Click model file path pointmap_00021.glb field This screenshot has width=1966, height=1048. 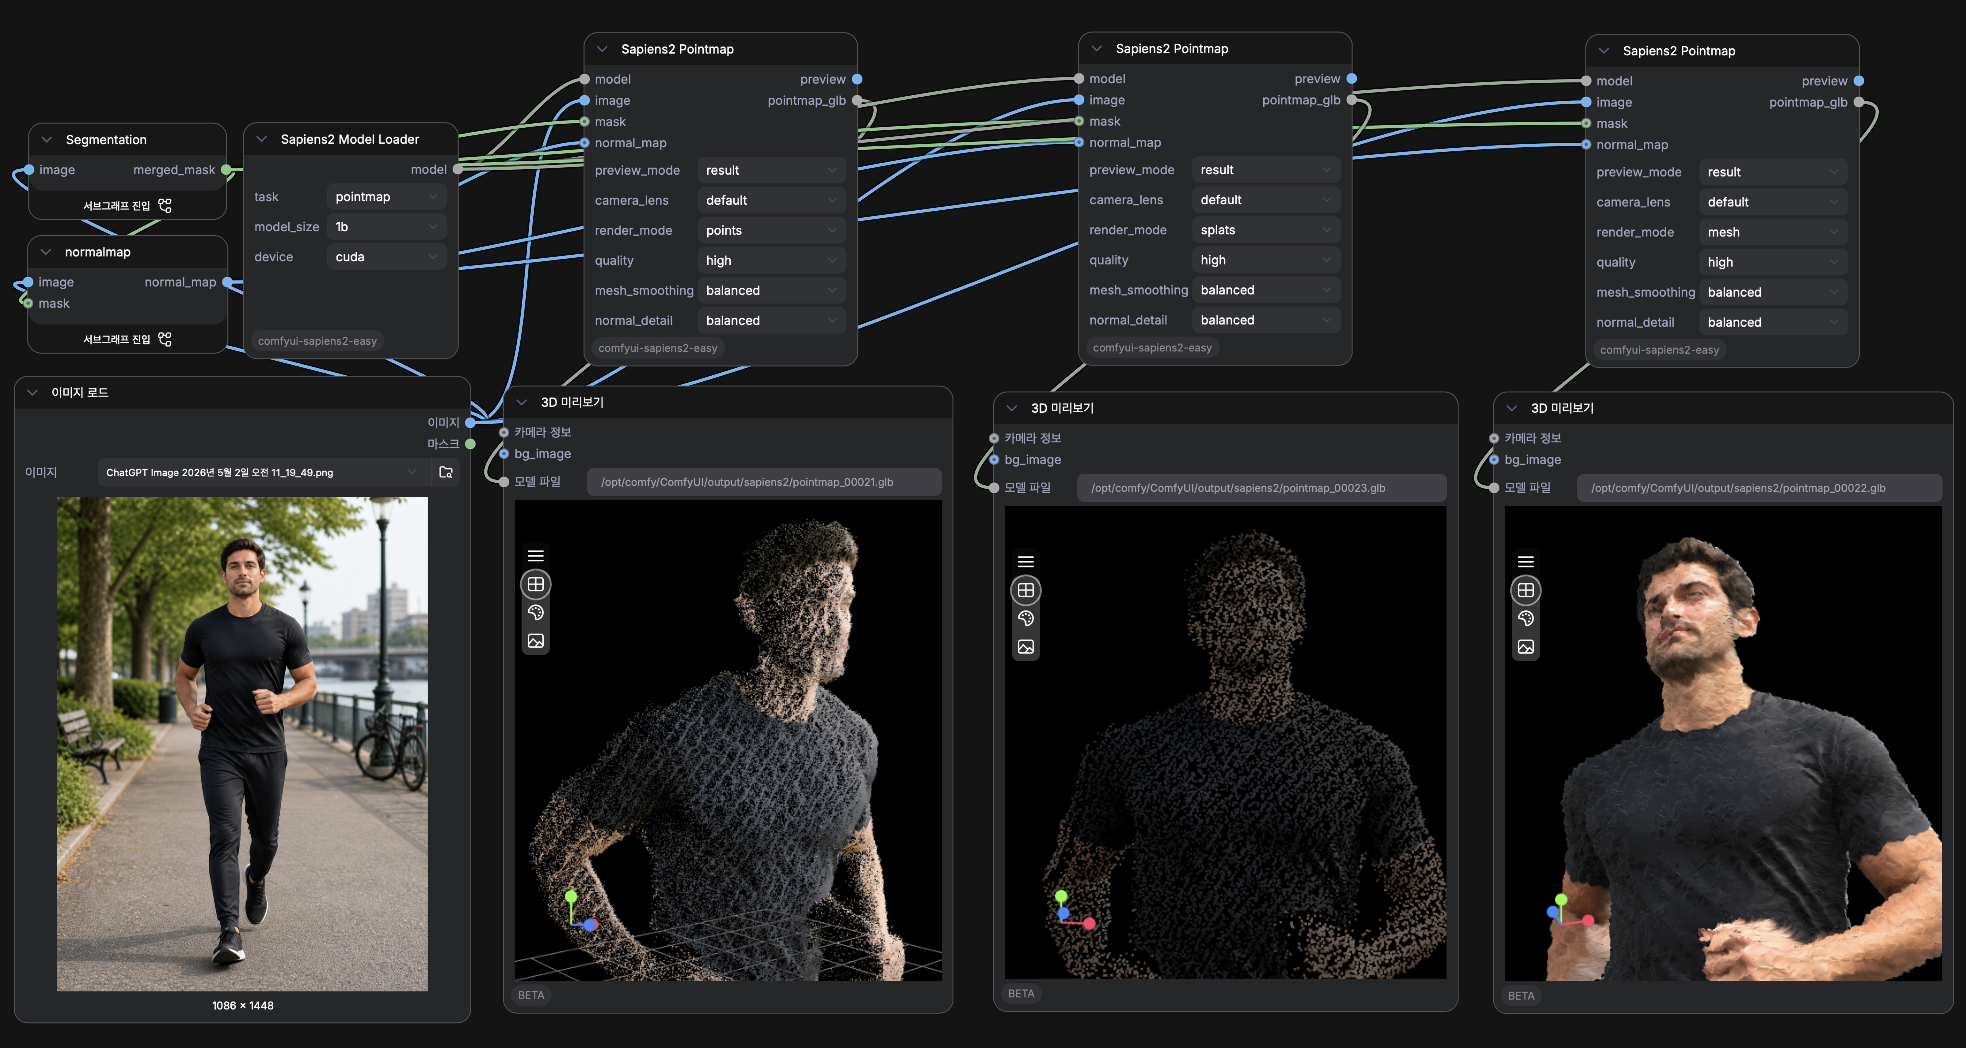click(x=764, y=482)
